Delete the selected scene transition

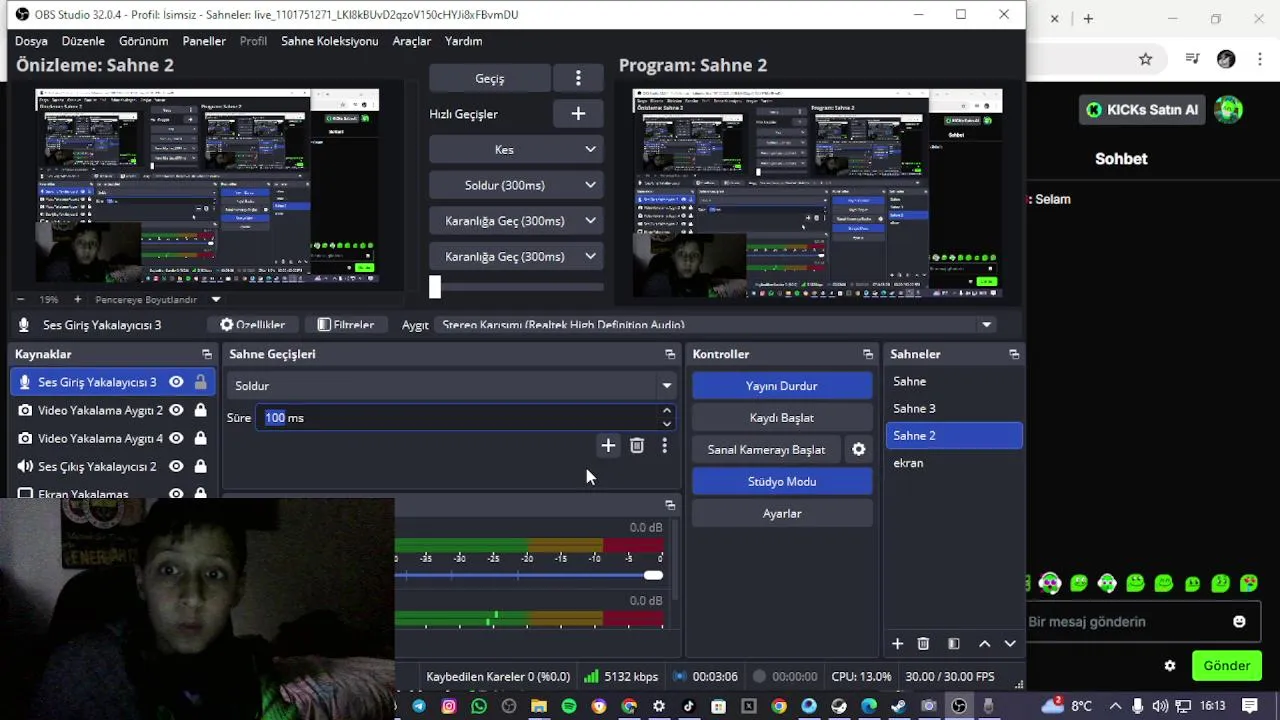tap(637, 445)
